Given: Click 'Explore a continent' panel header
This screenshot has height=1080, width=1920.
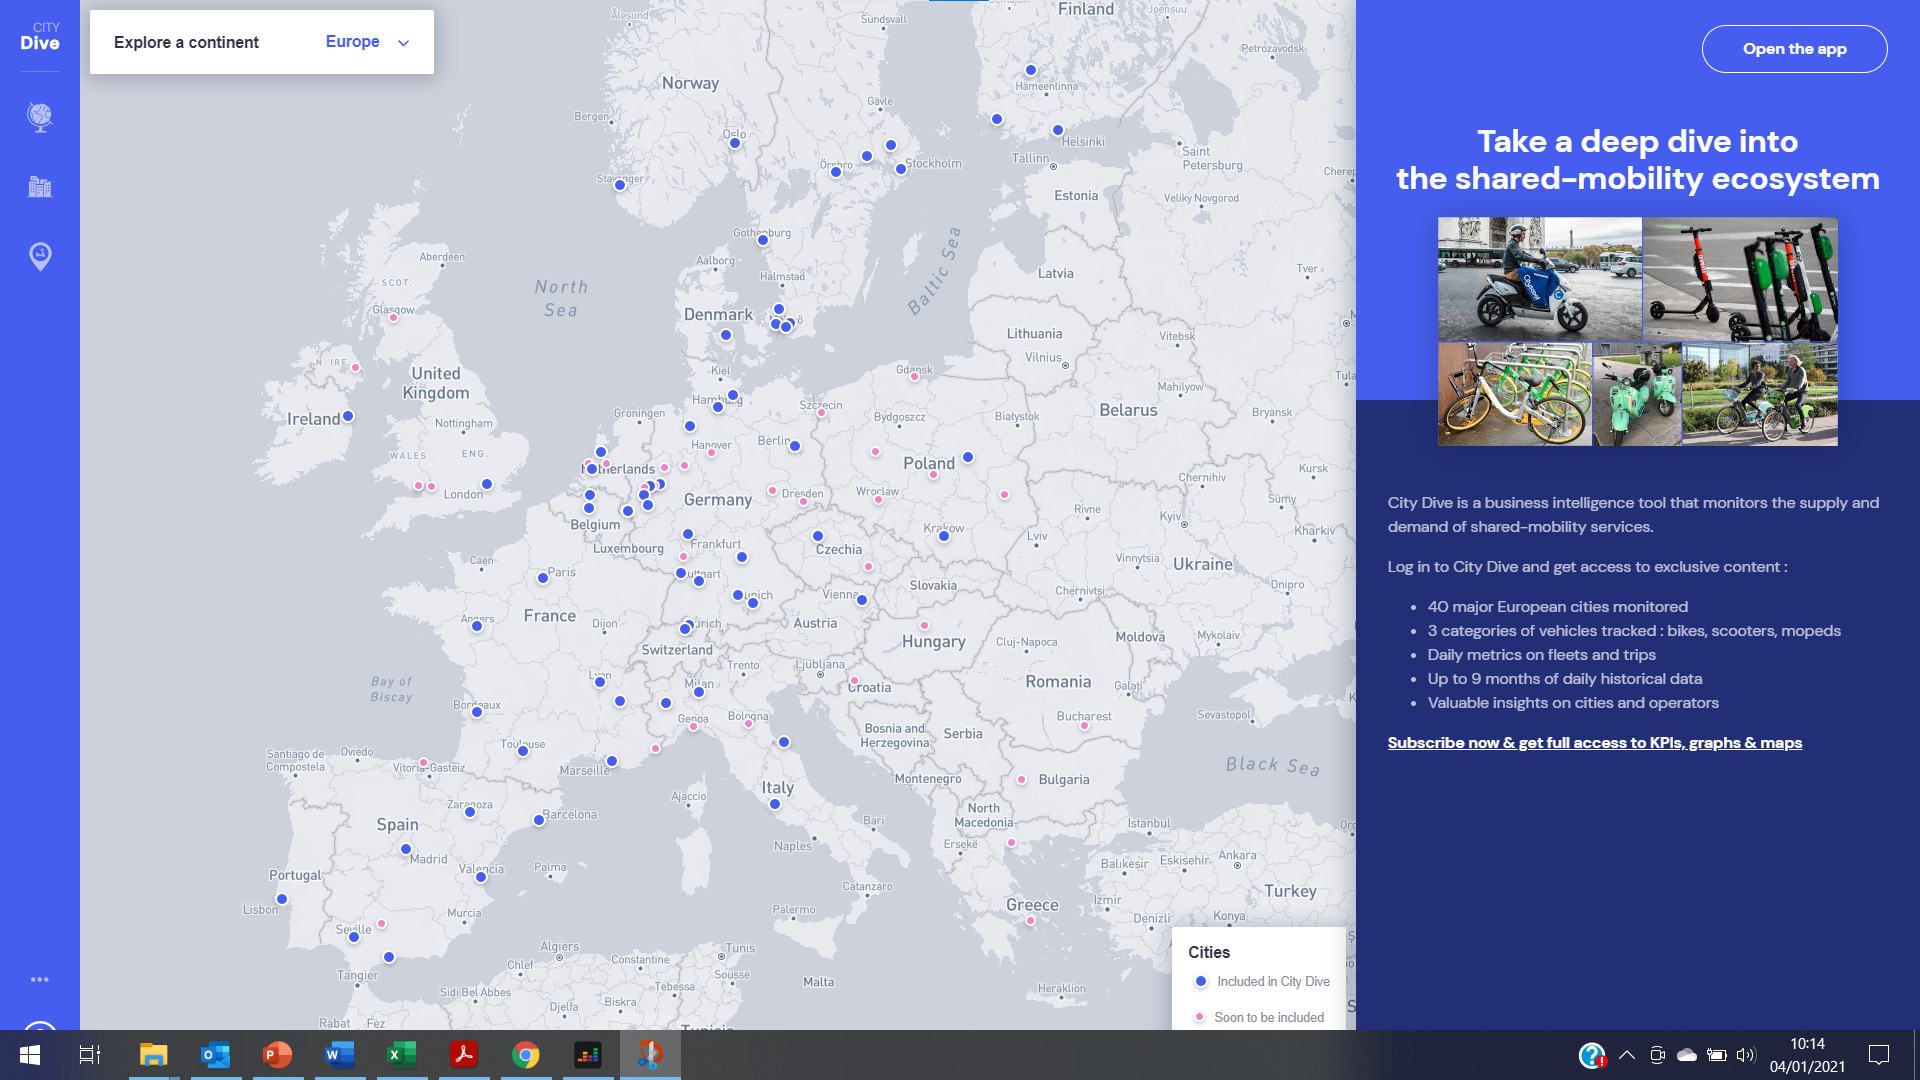Looking at the screenshot, I should [x=186, y=42].
